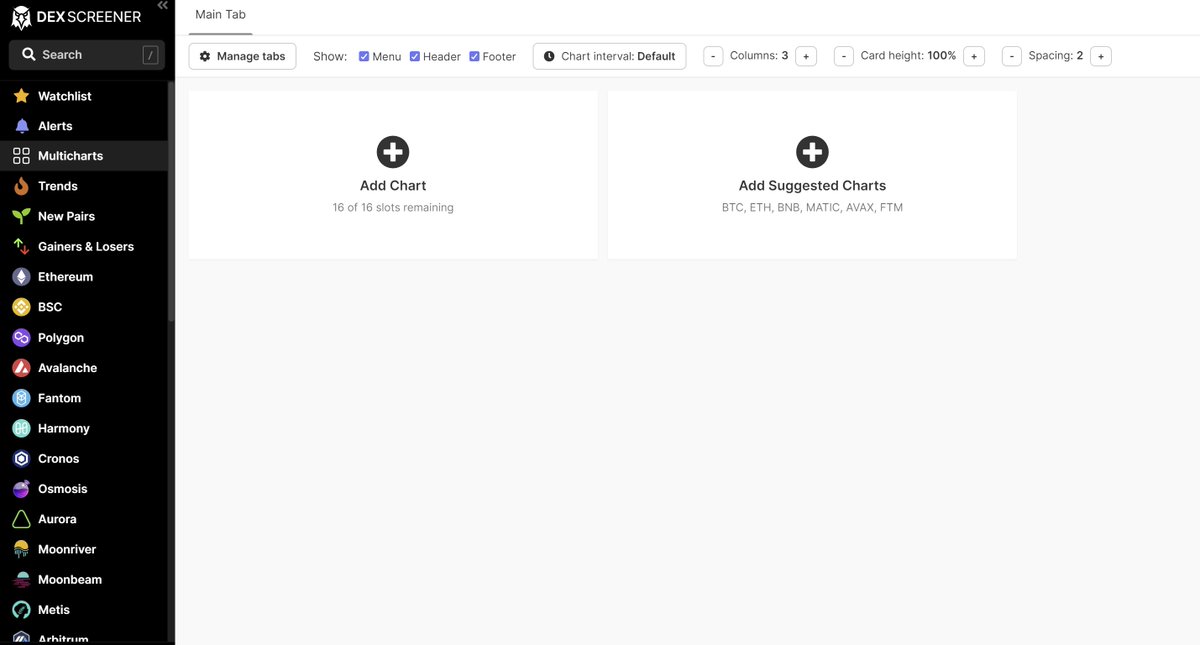Click the Aurora triangle icon
This screenshot has width=1200, height=645.
click(21, 519)
